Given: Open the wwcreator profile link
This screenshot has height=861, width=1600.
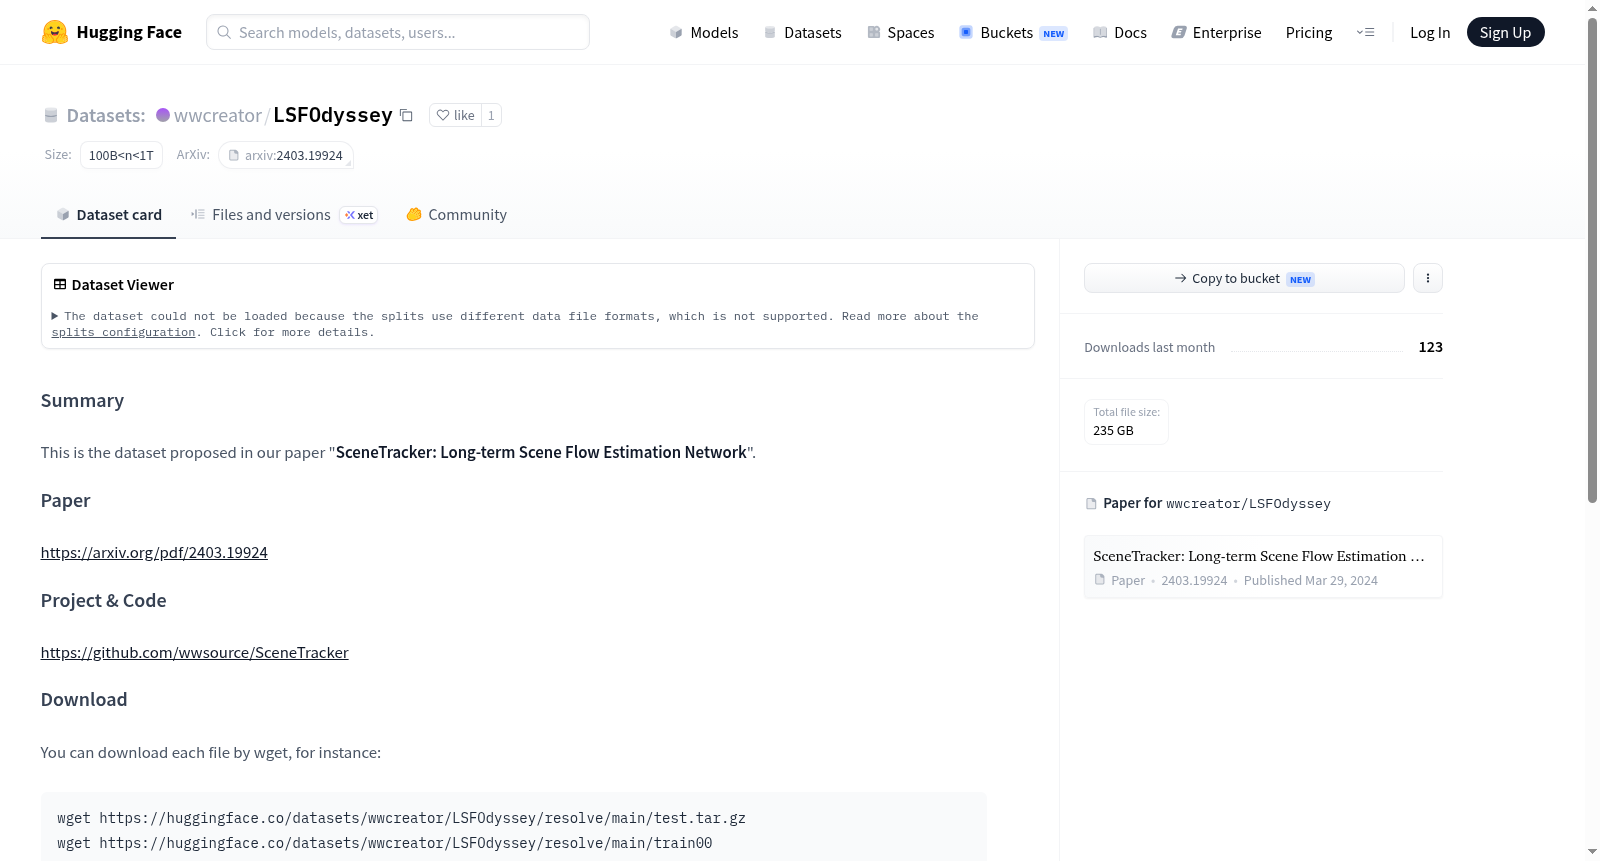Looking at the screenshot, I should tap(218, 115).
